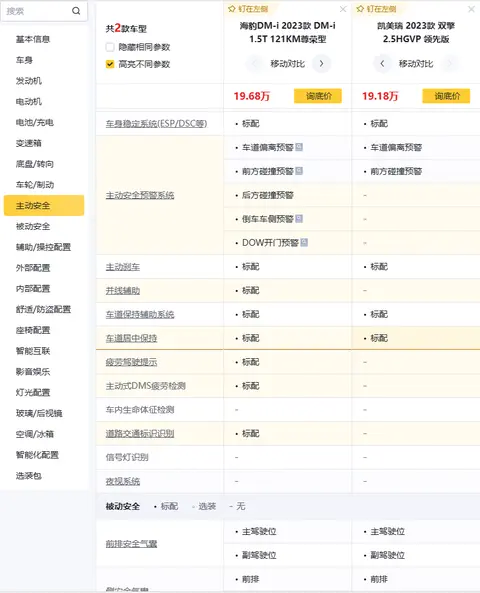Click 凯美瑞 2023款 双擎 car title
Screen dimensions: 480x593
click(x=416, y=32)
